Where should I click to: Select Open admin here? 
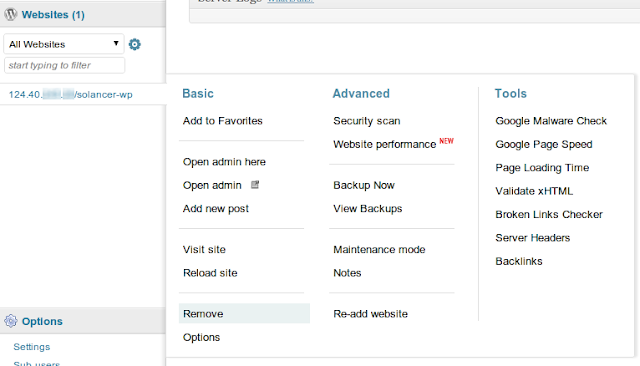coord(224,162)
